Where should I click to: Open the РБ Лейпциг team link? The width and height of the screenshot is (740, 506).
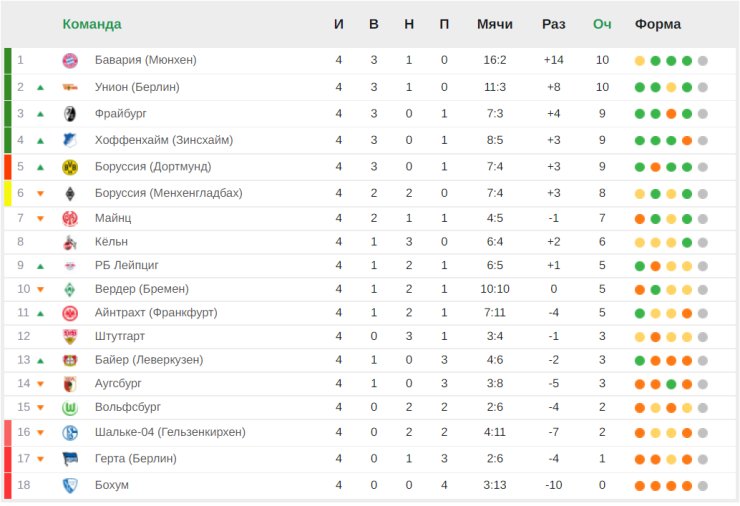click(126, 265)
